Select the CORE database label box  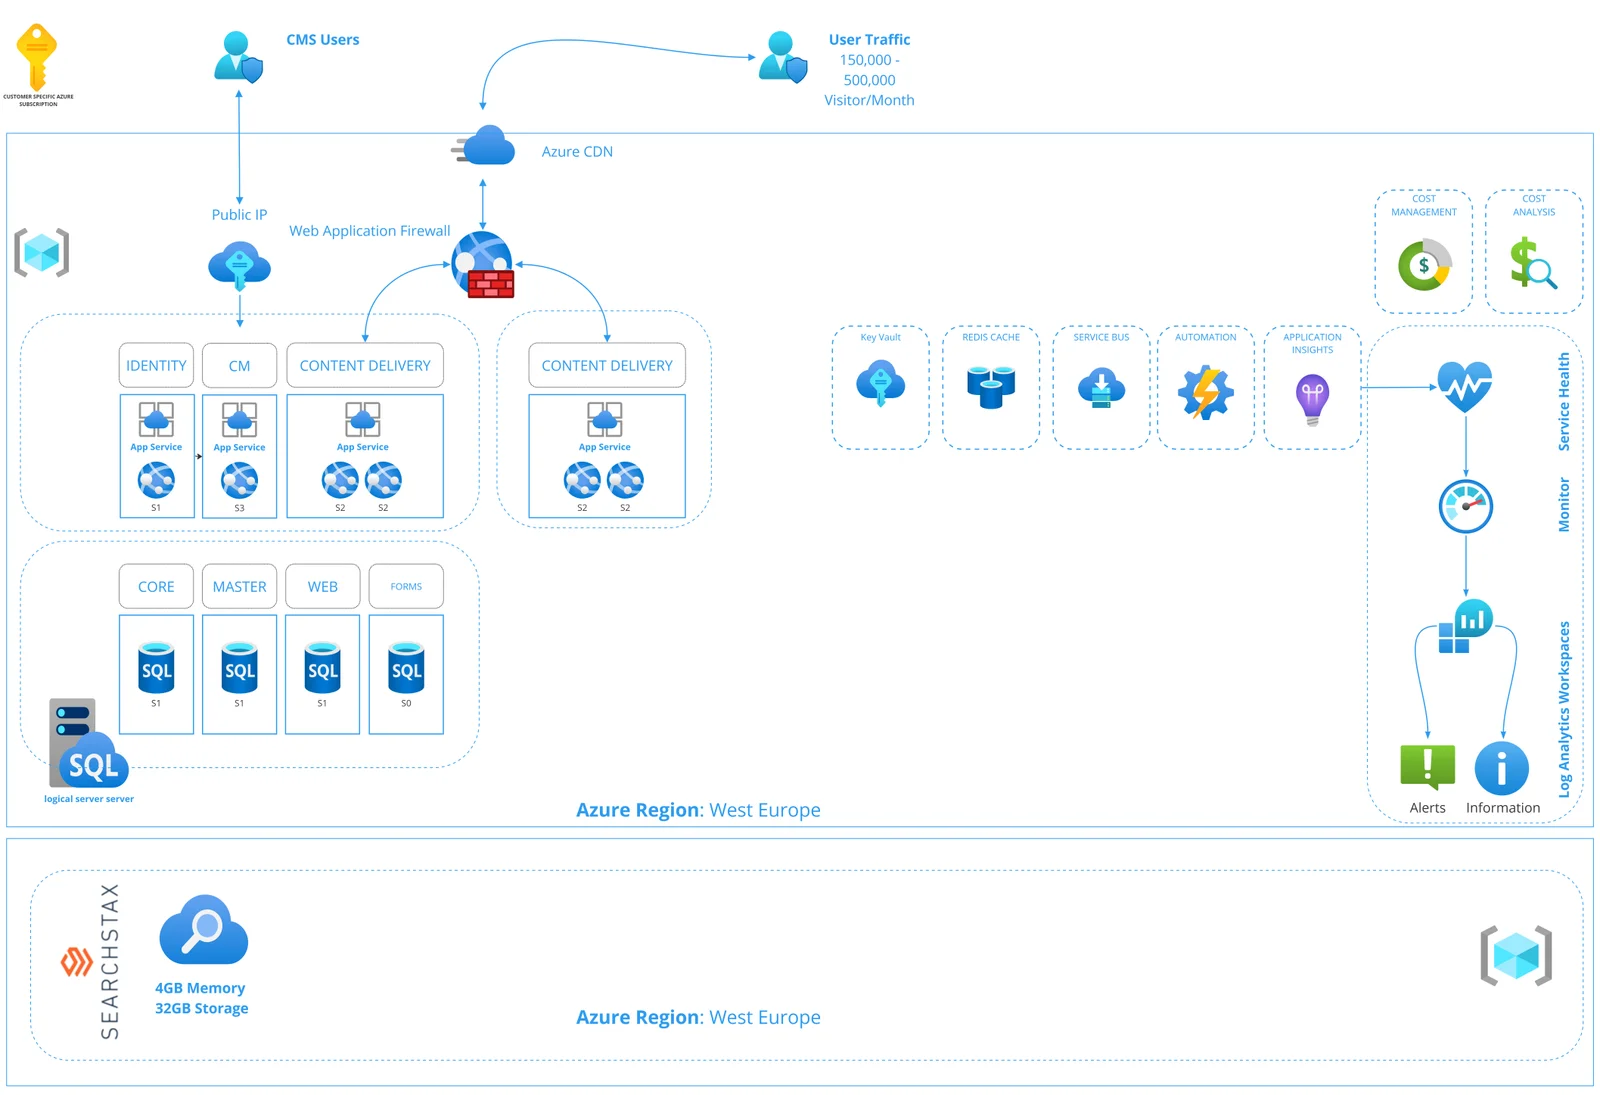156,587
